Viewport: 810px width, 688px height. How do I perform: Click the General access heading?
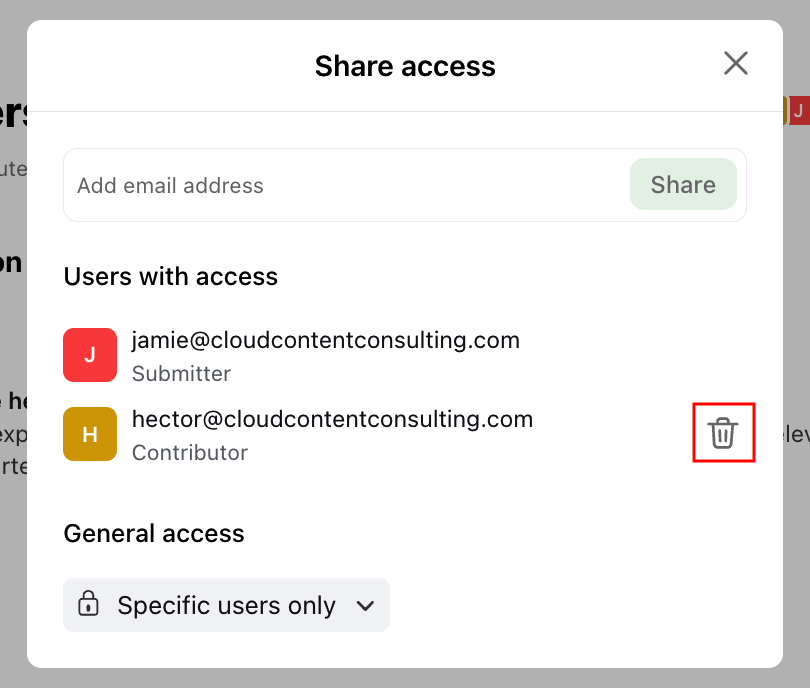click(154, 533)
